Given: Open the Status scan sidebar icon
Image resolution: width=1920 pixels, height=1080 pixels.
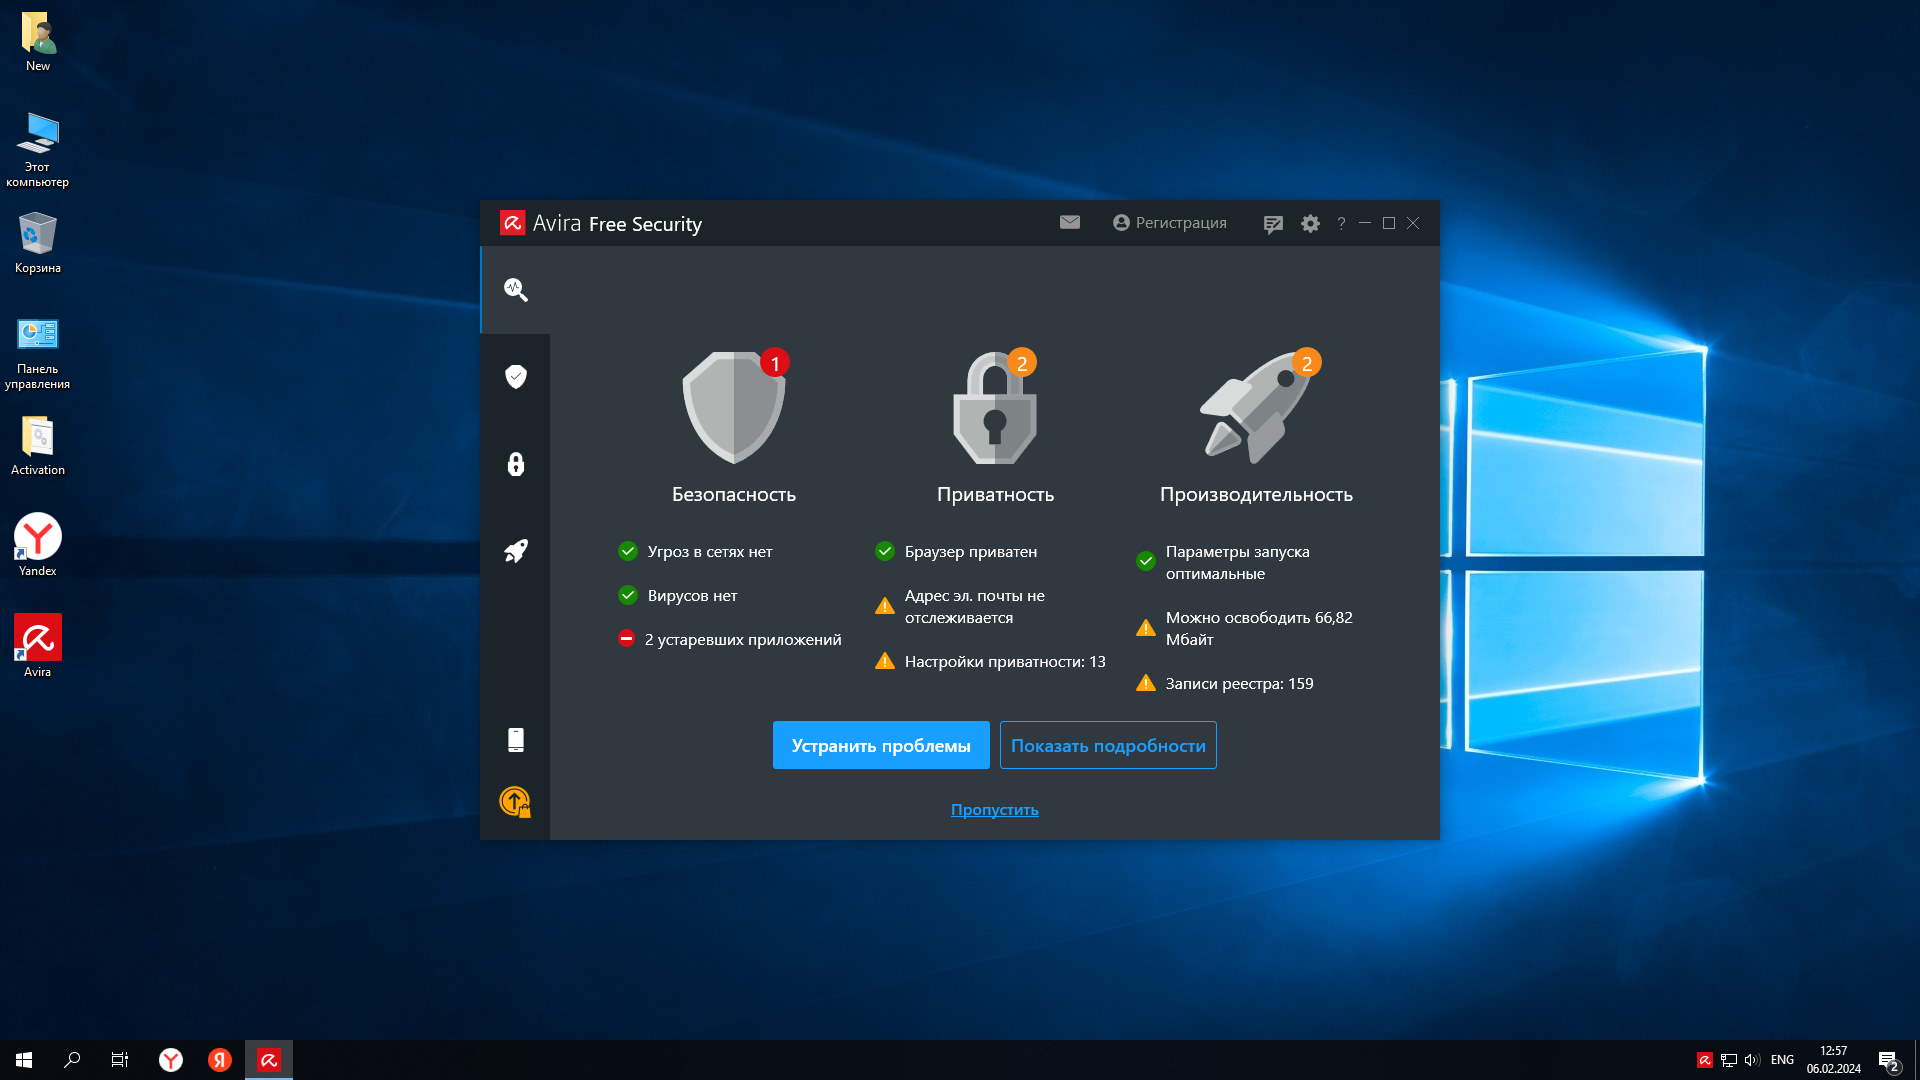Looking at the screenshot, I should point(516,290).
